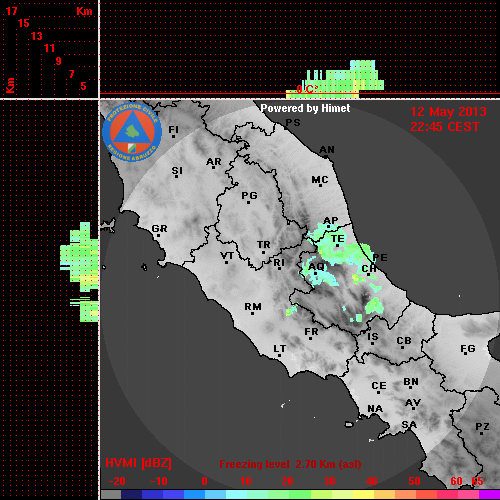Click the Powered by Himet caption
This screenshot has width=500, height=500.
(305, 108)
